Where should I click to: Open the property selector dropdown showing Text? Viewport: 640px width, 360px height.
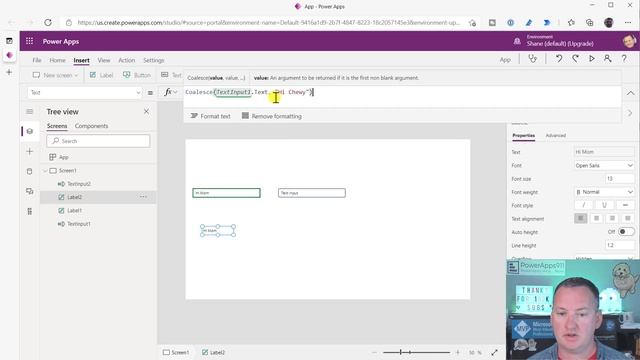point(85,93)
